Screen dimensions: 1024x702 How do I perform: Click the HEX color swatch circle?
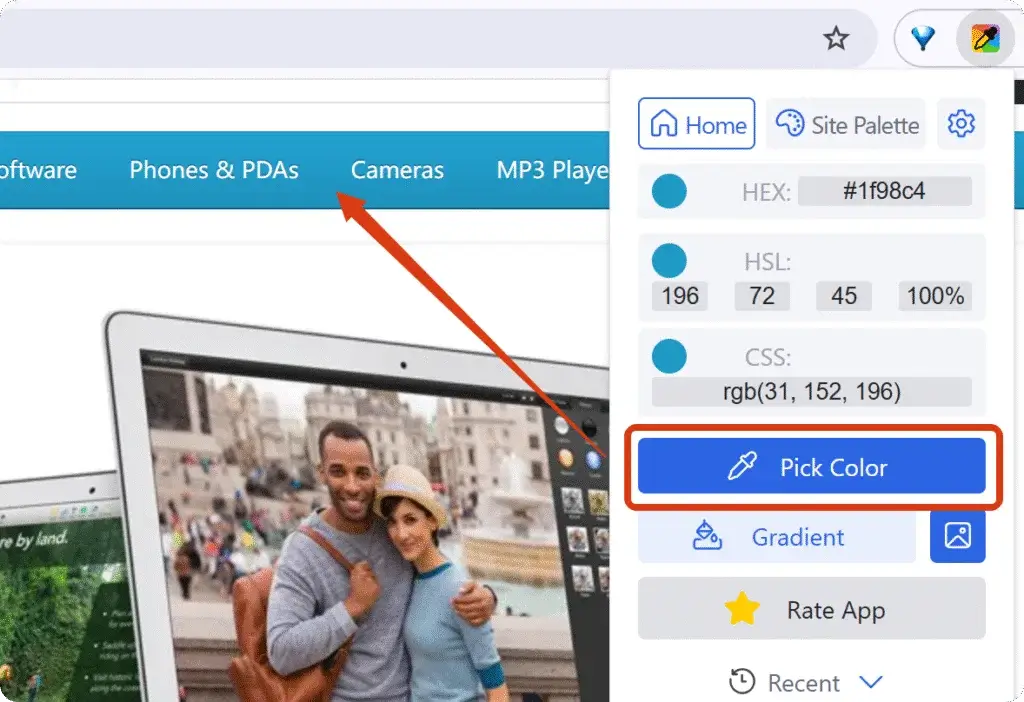pyautogui.click(x=669, y=191)
